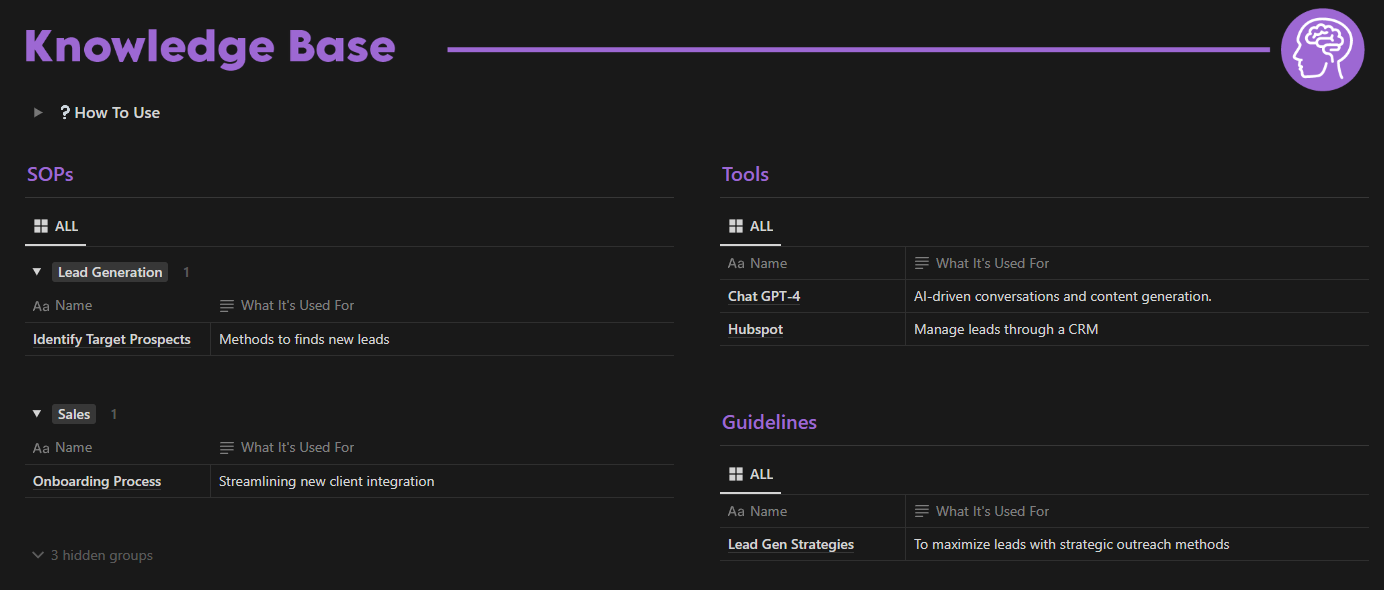Collapse the Sales group
1384x590 pixels.
click(x=37, y=414)
